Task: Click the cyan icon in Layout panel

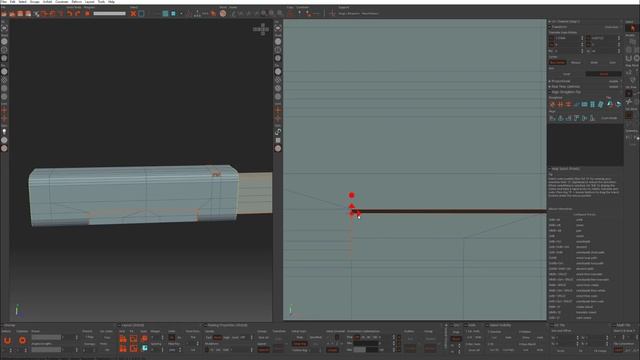Action: pyautogui.click(x=144, y=348)
